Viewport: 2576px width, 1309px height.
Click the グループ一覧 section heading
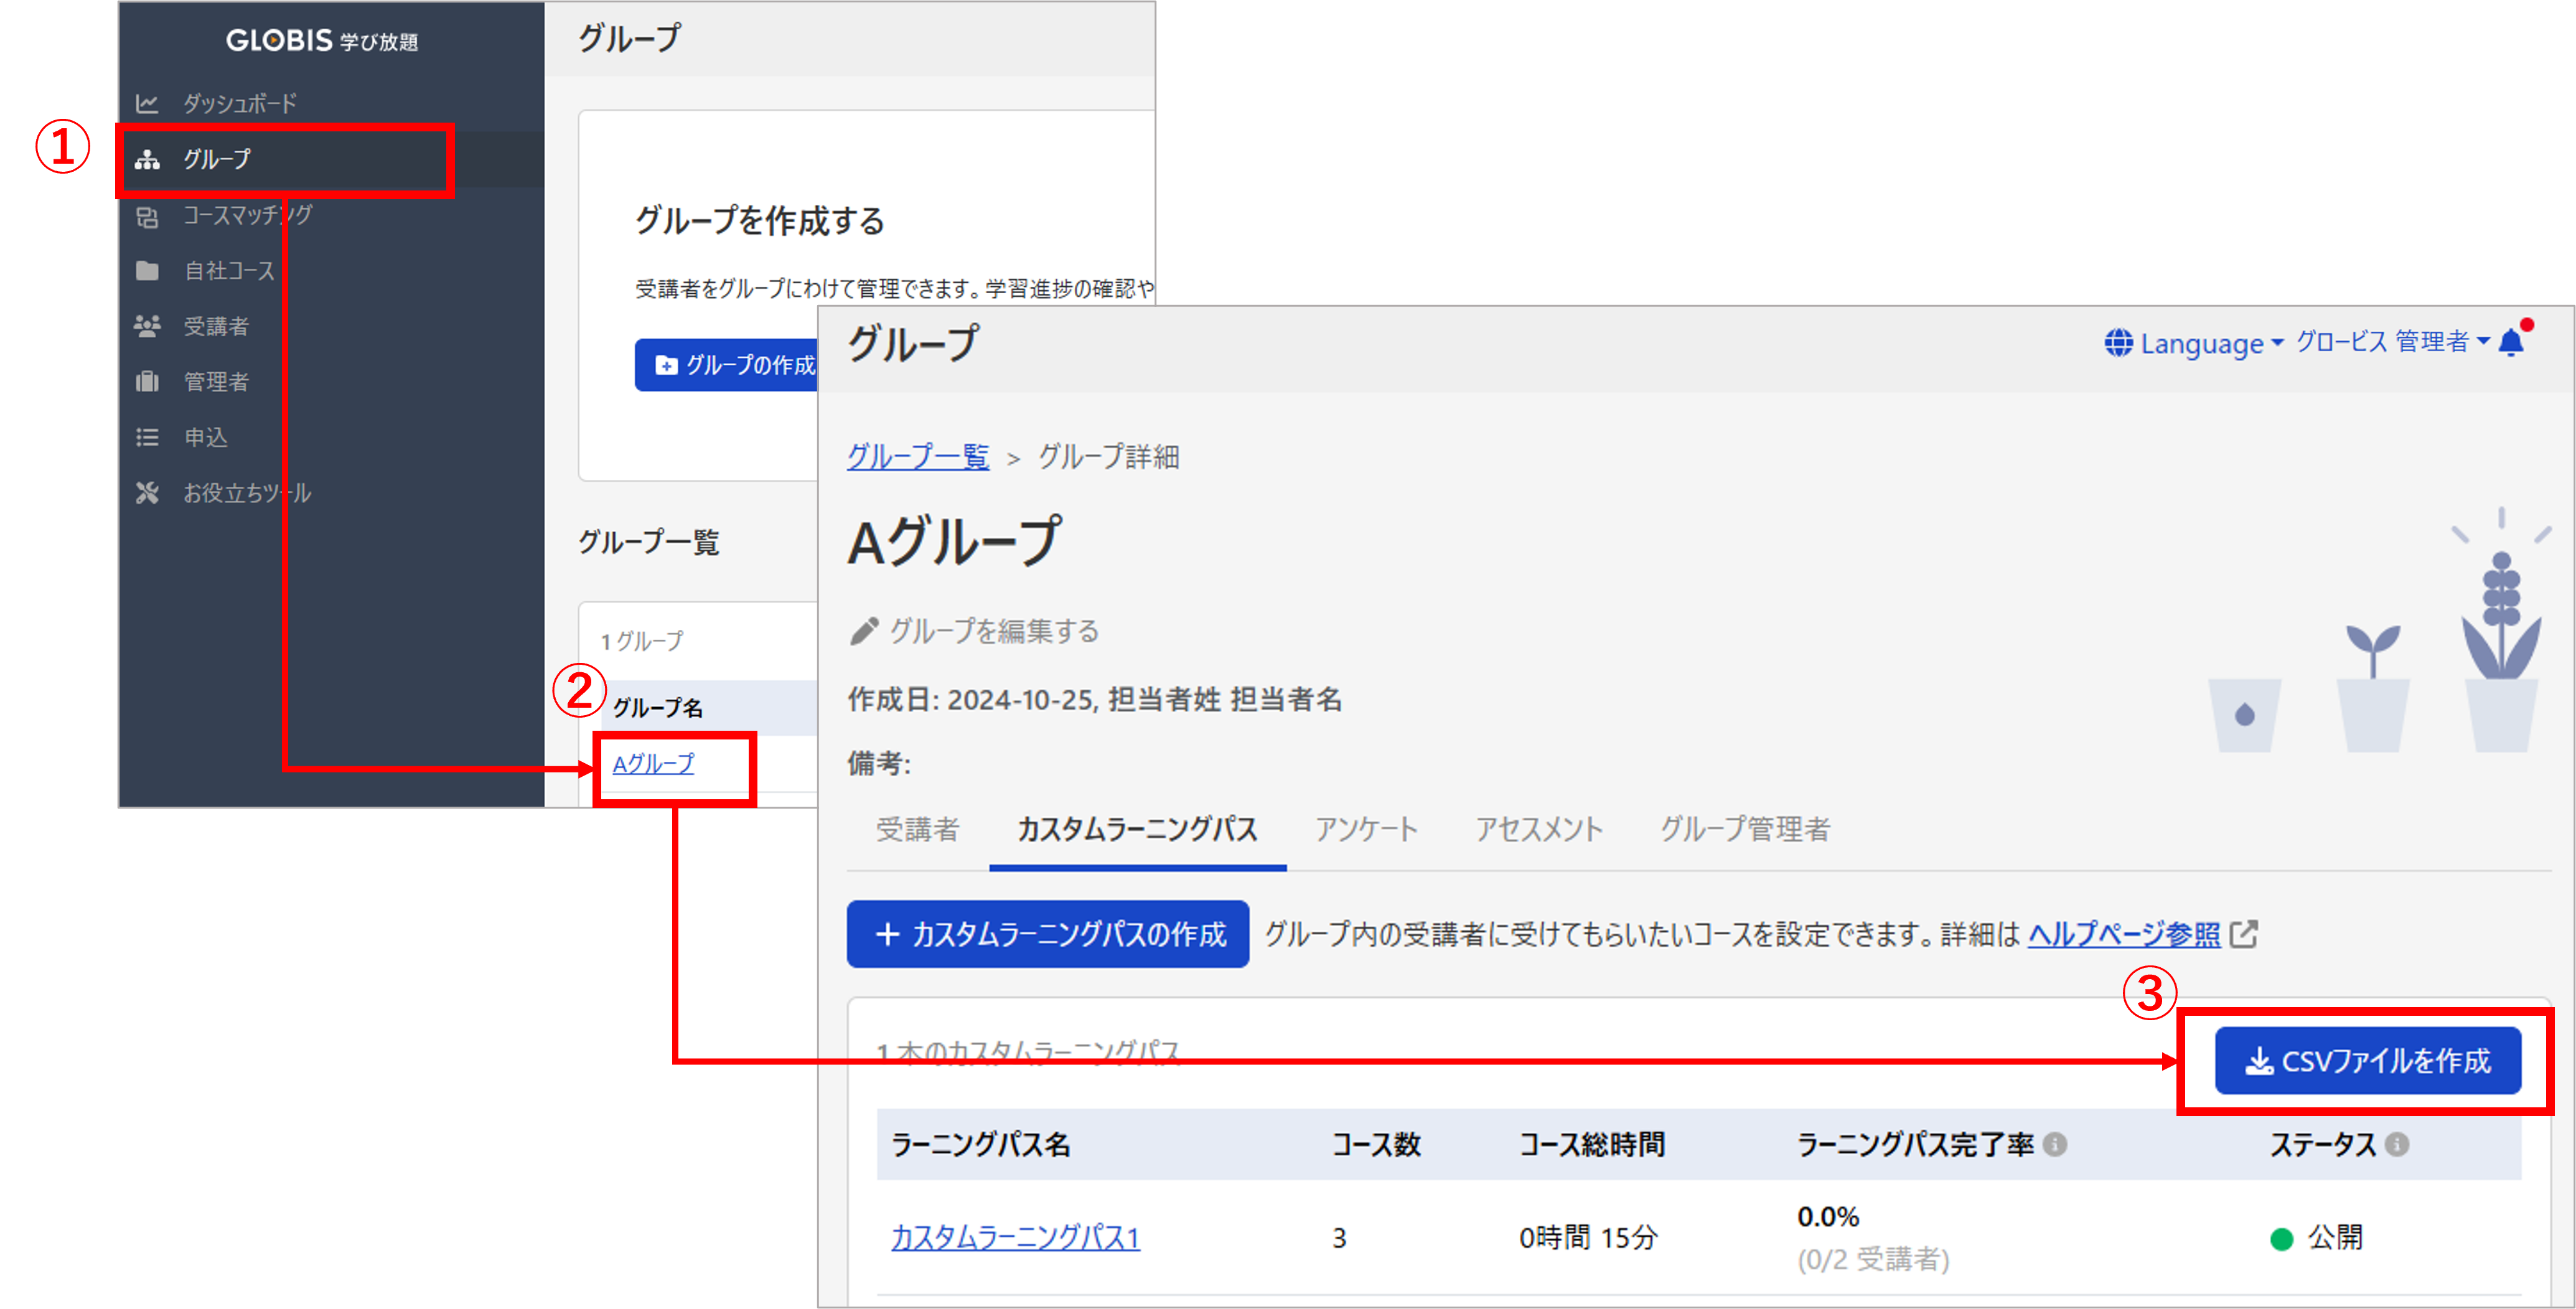click(648, 542)
